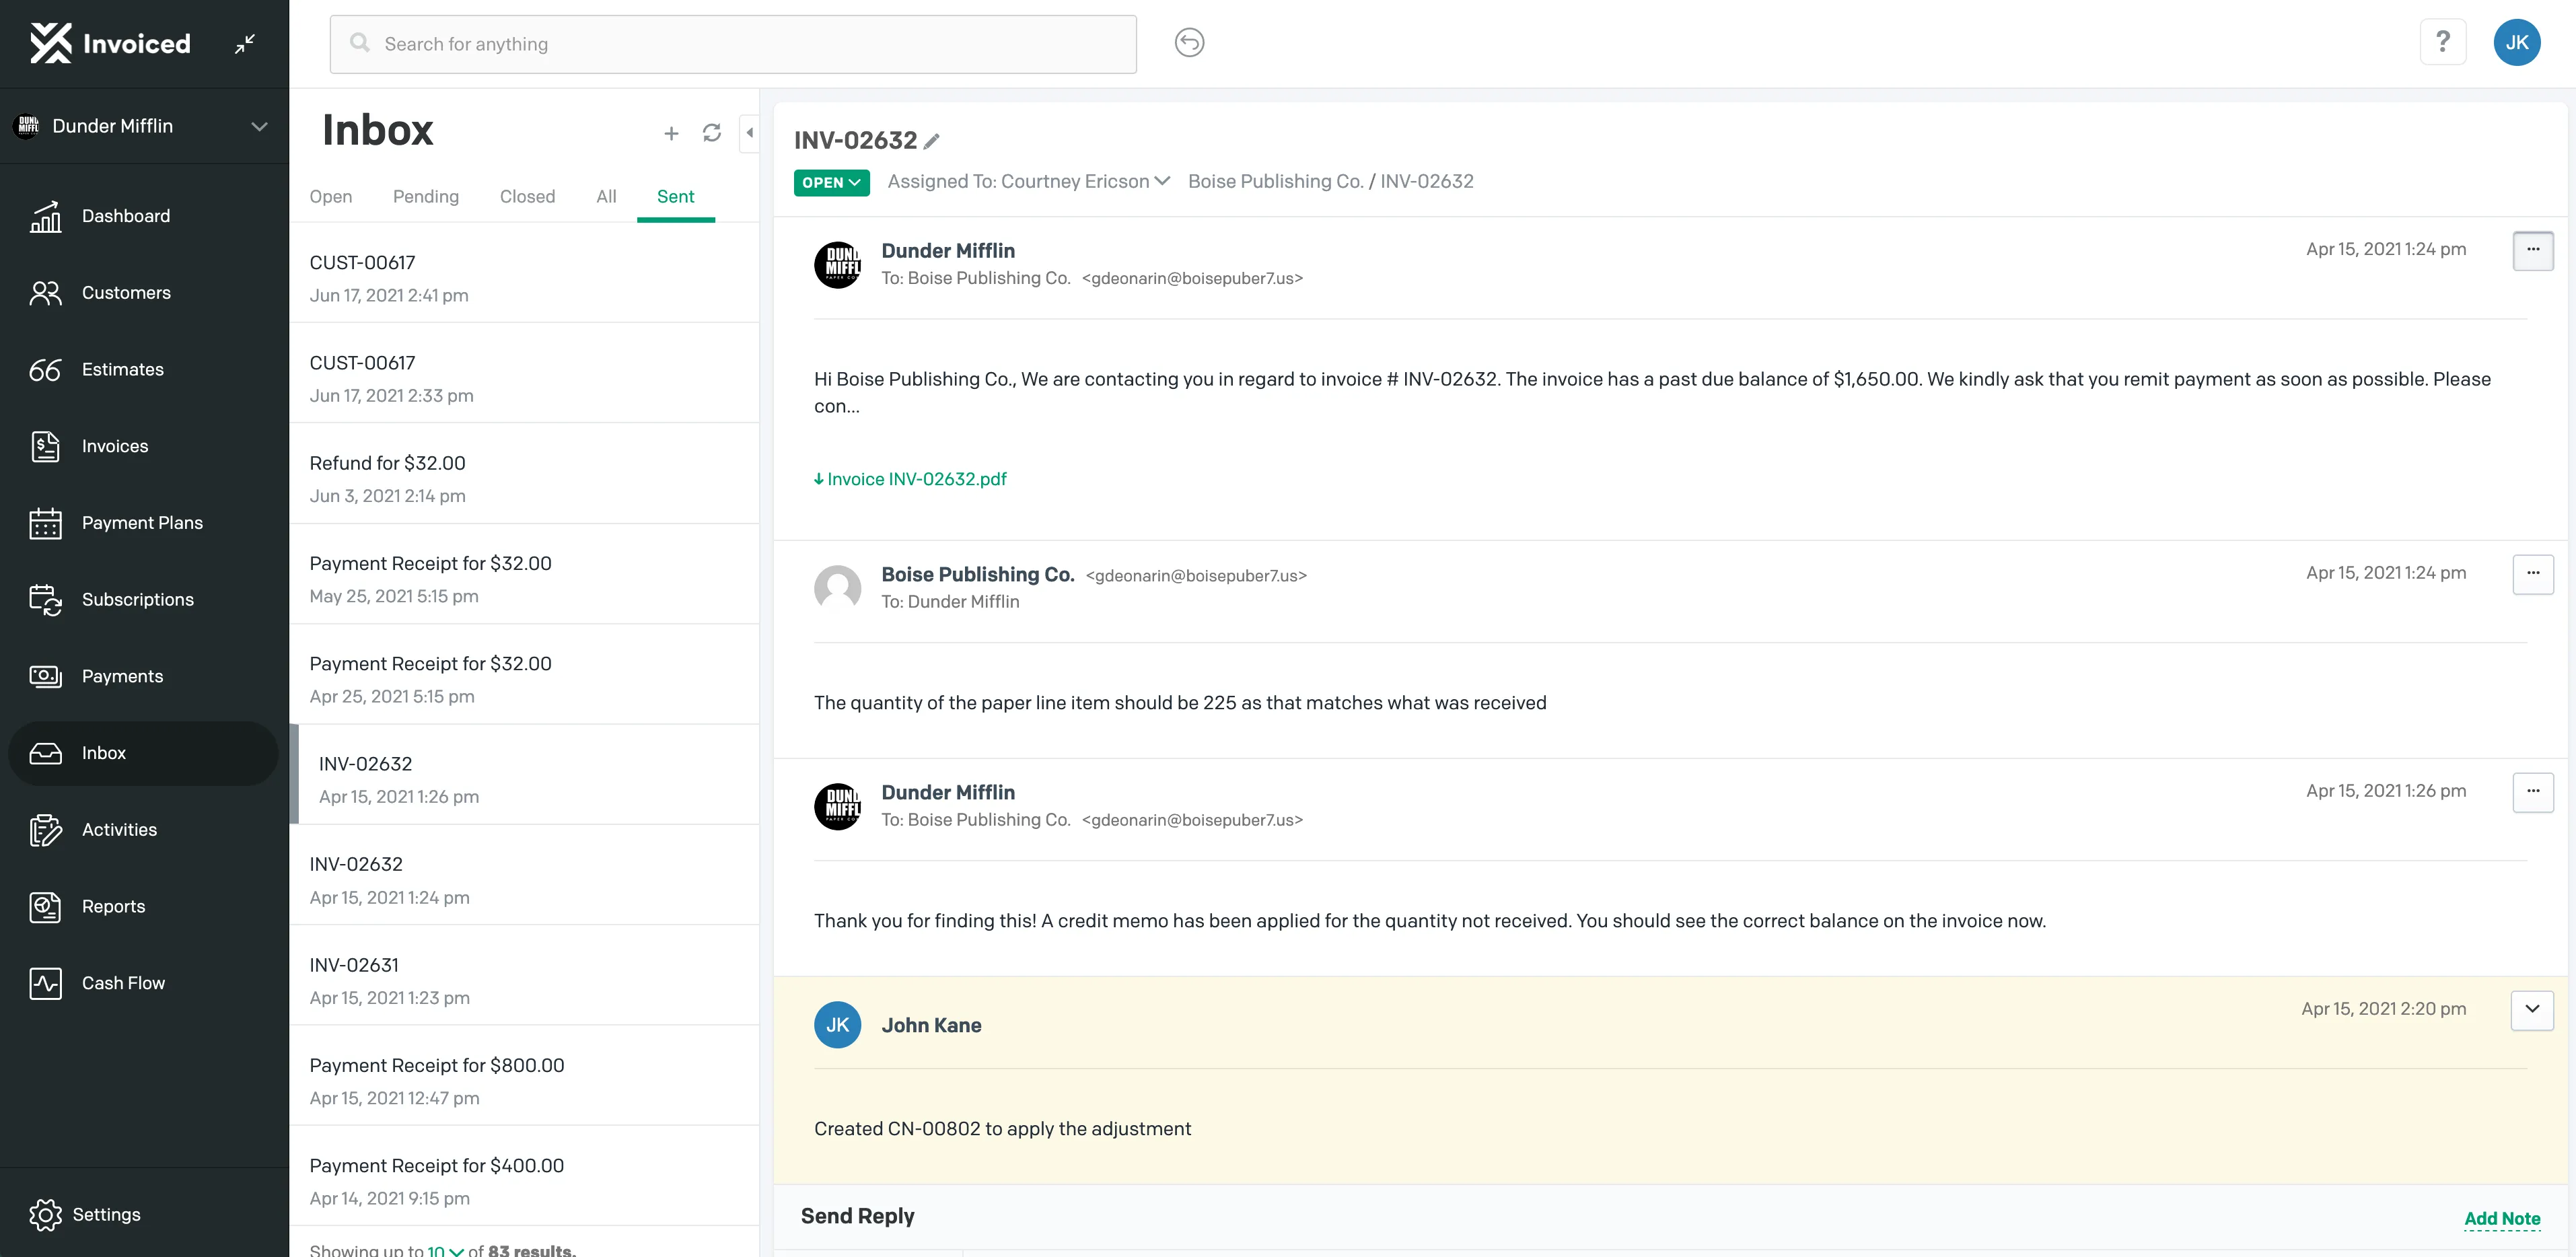The image size is (2576, 1257).
Task: Select INV-02631 thread in list
Action: pos(524,976)
